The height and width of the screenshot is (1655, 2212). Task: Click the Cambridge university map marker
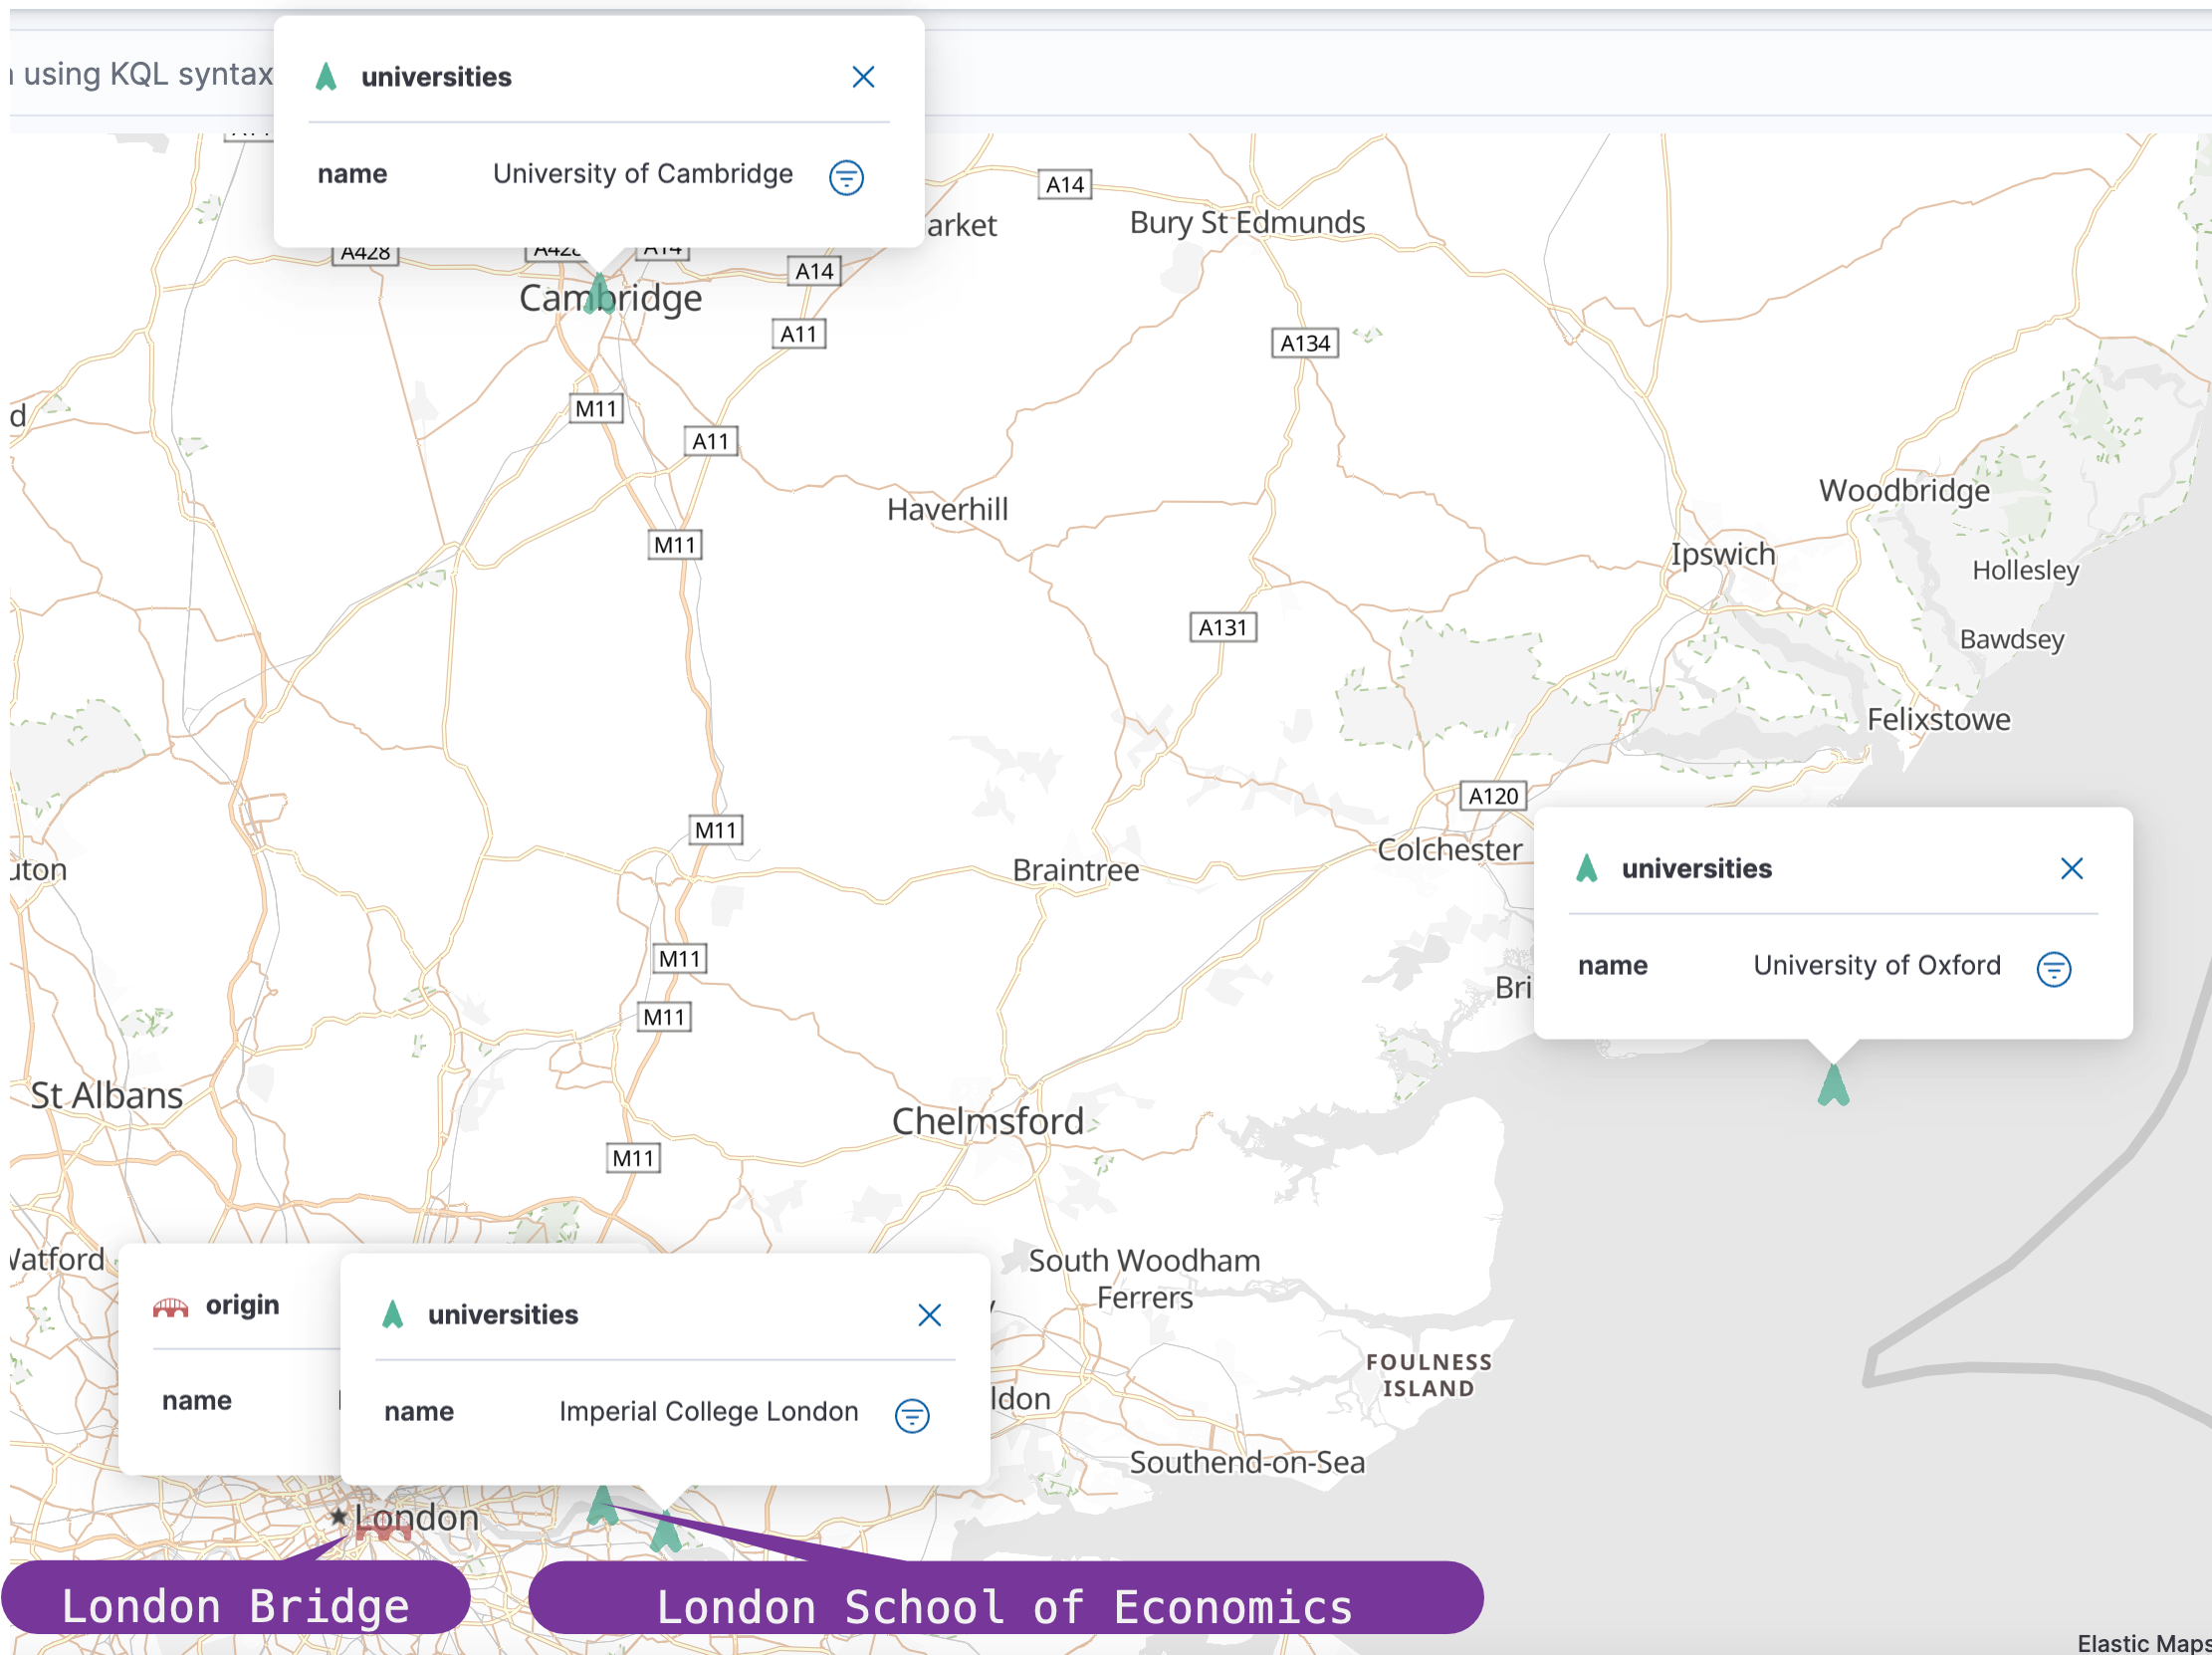(x=598, y=294)
